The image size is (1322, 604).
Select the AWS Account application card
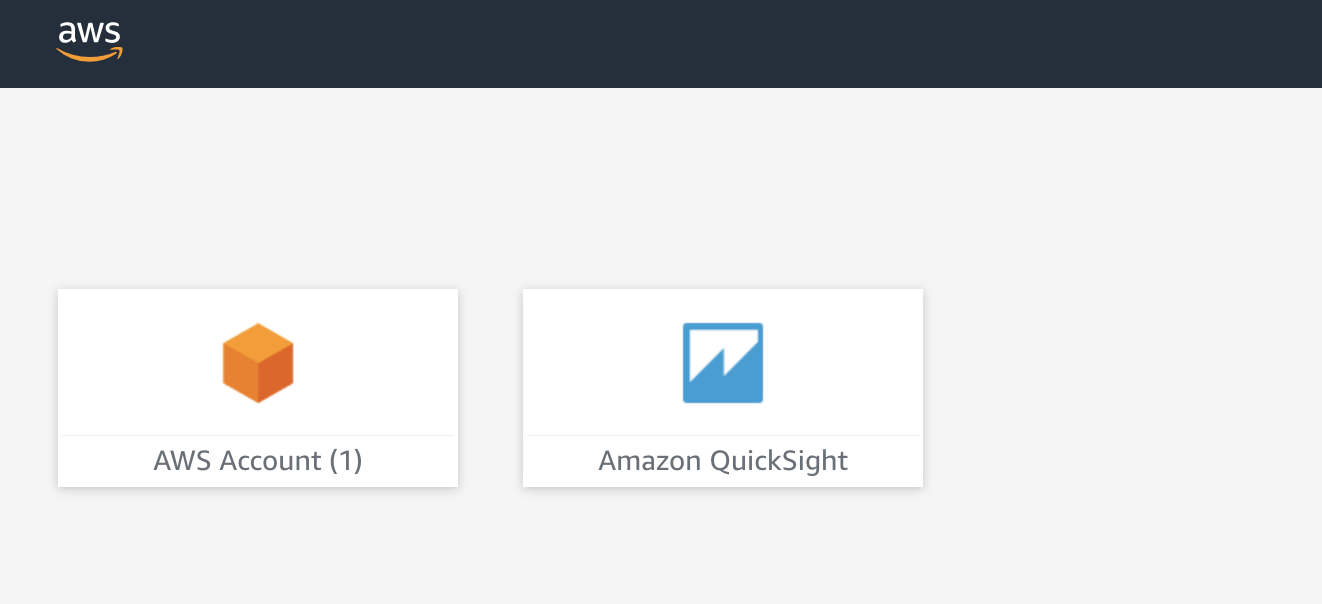257,388
